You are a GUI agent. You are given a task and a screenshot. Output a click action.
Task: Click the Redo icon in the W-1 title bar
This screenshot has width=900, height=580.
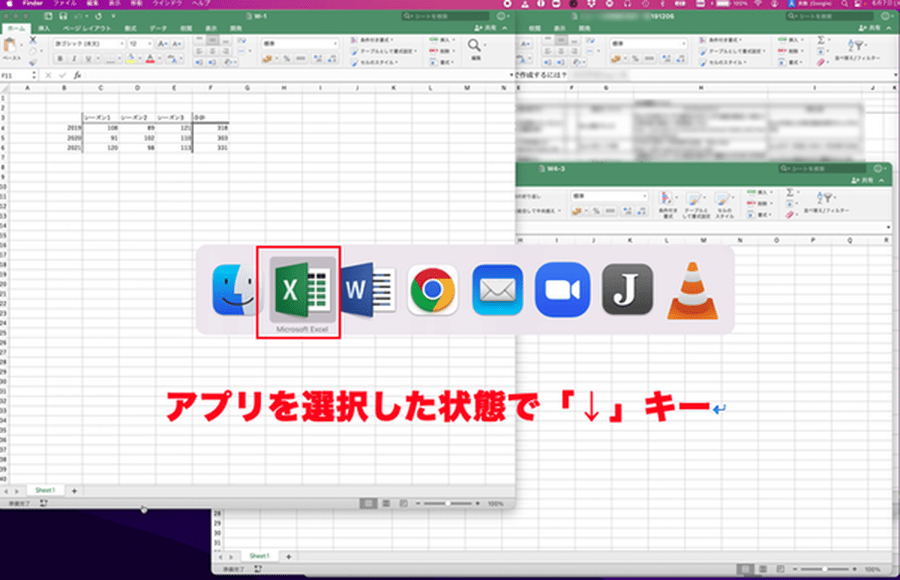pos(99,16)
